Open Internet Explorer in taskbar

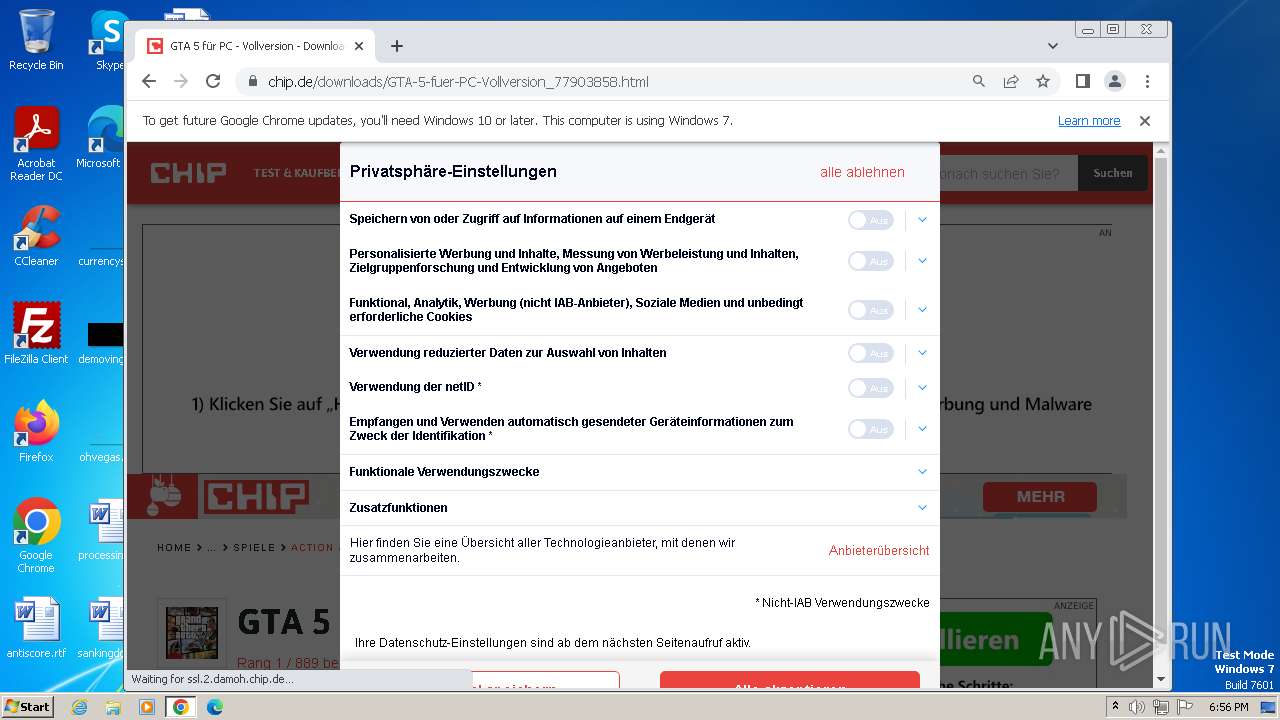79,707
